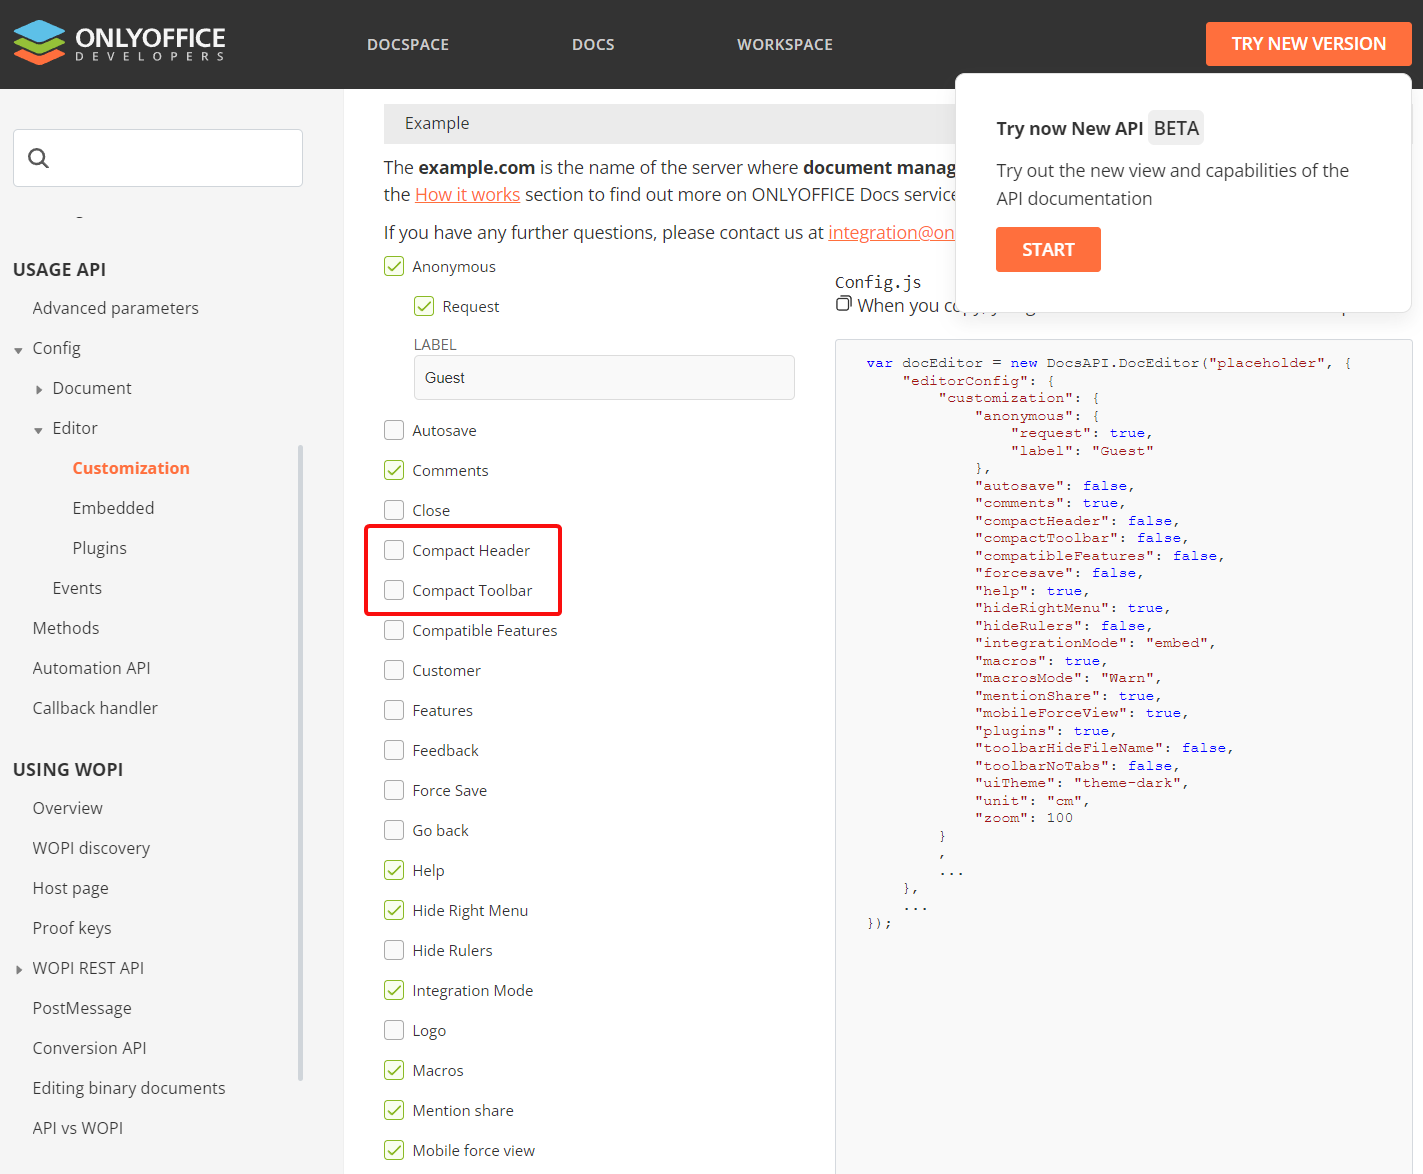
Task: Click the BETA badge
Action: pos(1176,128)
